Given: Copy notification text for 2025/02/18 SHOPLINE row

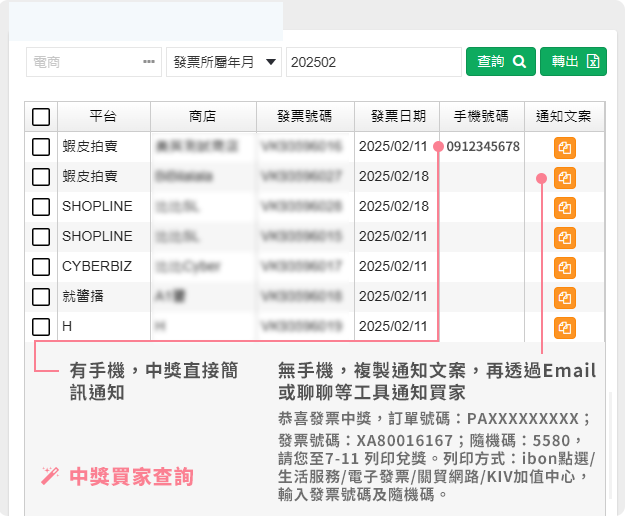Looking at the screenshot, I should (x=565, y=208).
